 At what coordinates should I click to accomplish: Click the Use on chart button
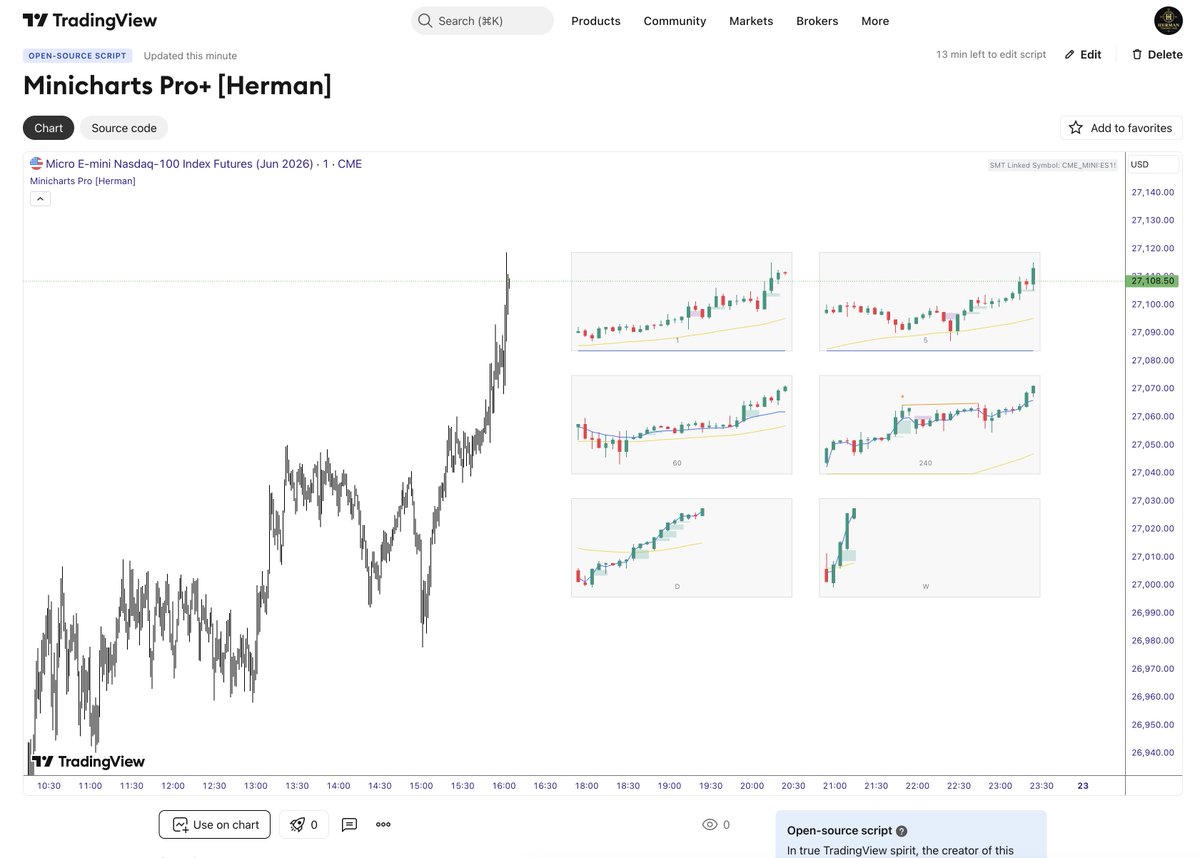point(214,823)
